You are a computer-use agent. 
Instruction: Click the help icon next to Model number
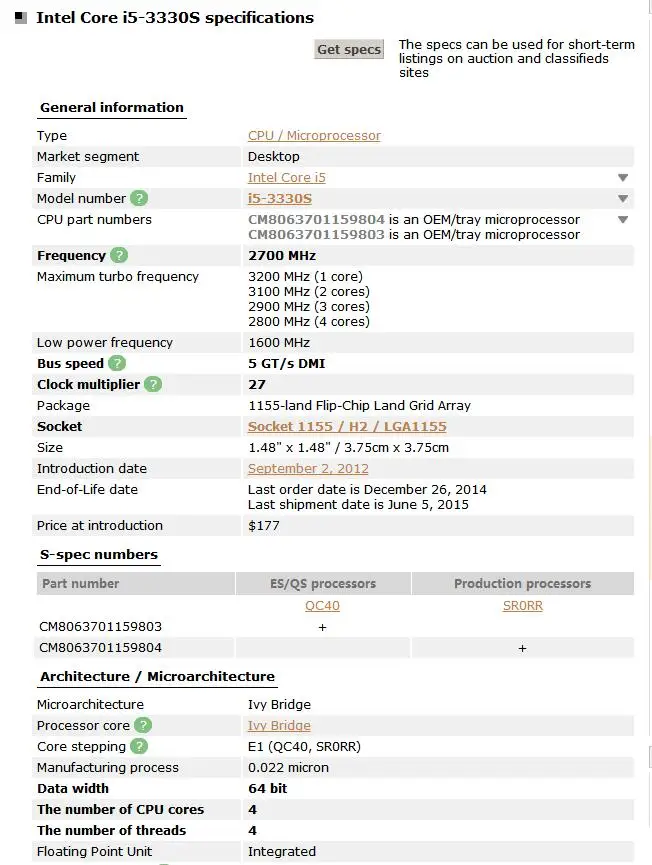click(139, 198)
